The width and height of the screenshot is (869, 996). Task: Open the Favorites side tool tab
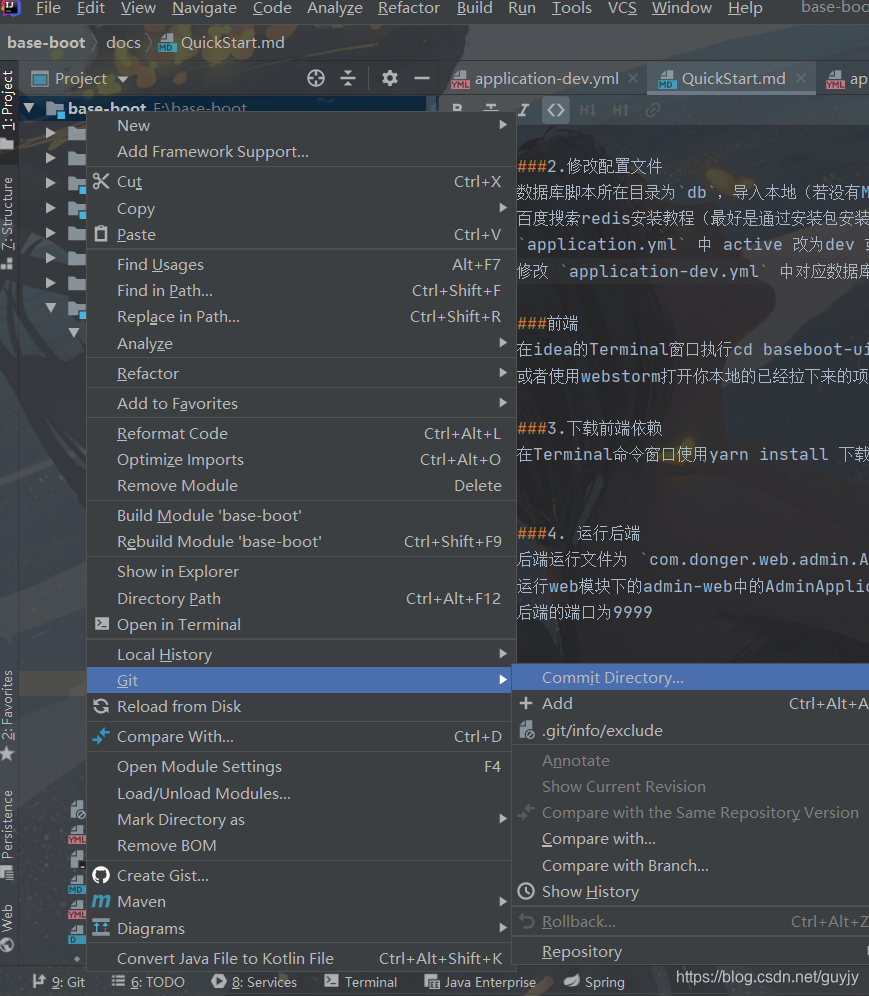point(8,715)
